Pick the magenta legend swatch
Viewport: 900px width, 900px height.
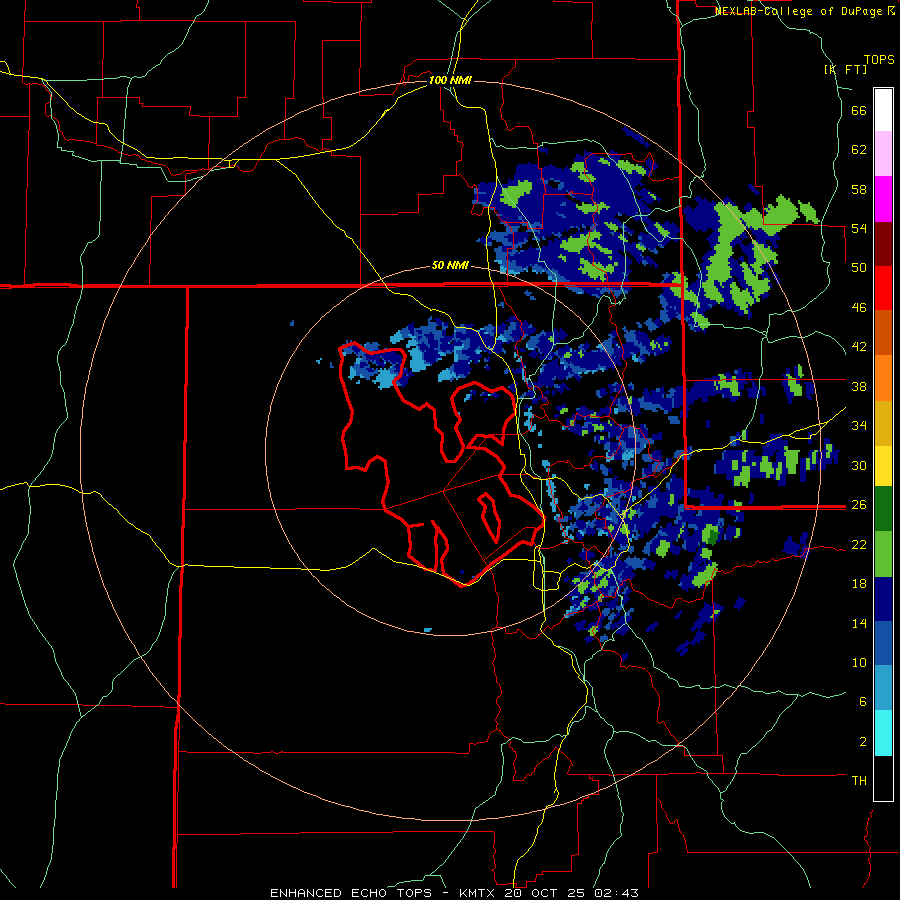click(x=883, y=199)
